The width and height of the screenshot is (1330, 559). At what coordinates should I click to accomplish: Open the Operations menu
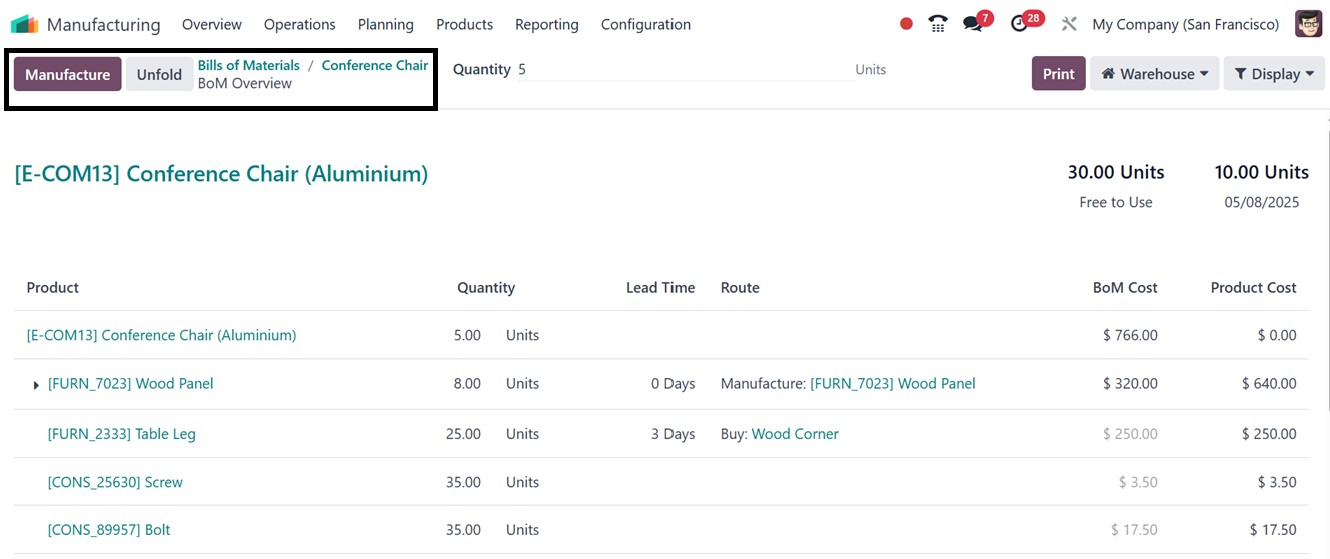coord(299,24)
